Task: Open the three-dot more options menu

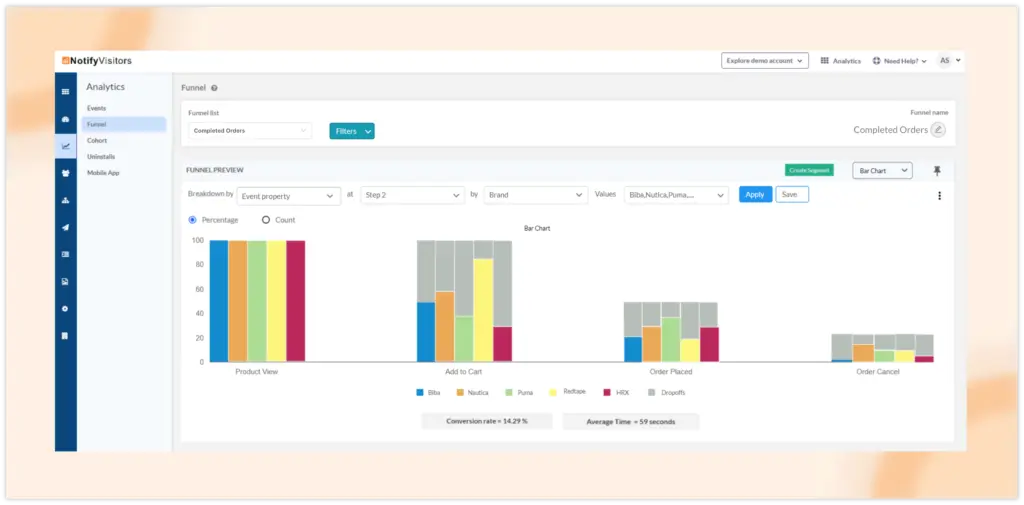Action: pyautogui.click(x=939, y=196)
